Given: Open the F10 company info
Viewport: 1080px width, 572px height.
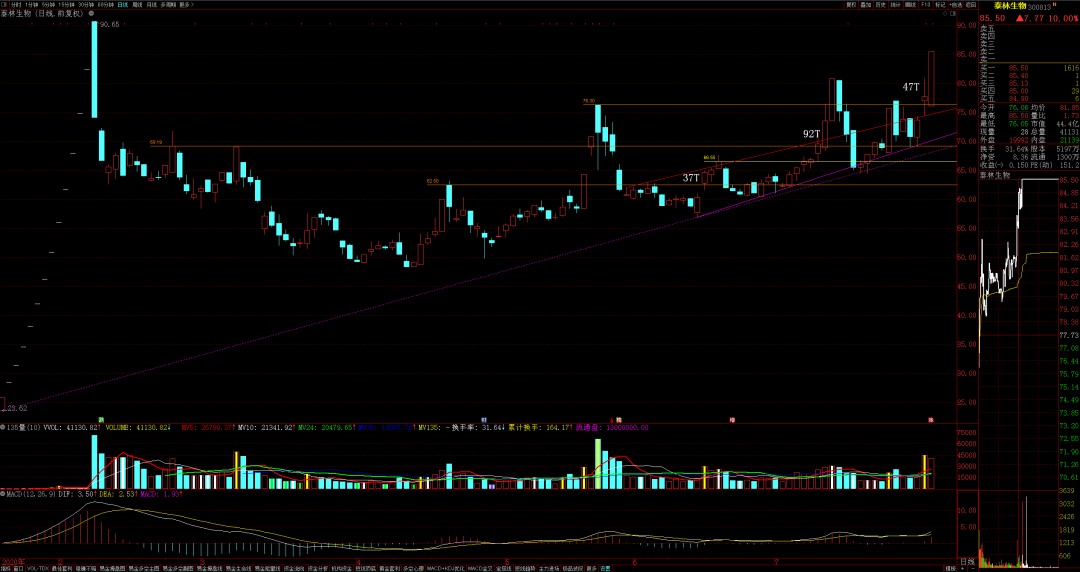Looking at the screenshot, I should 926,5.
